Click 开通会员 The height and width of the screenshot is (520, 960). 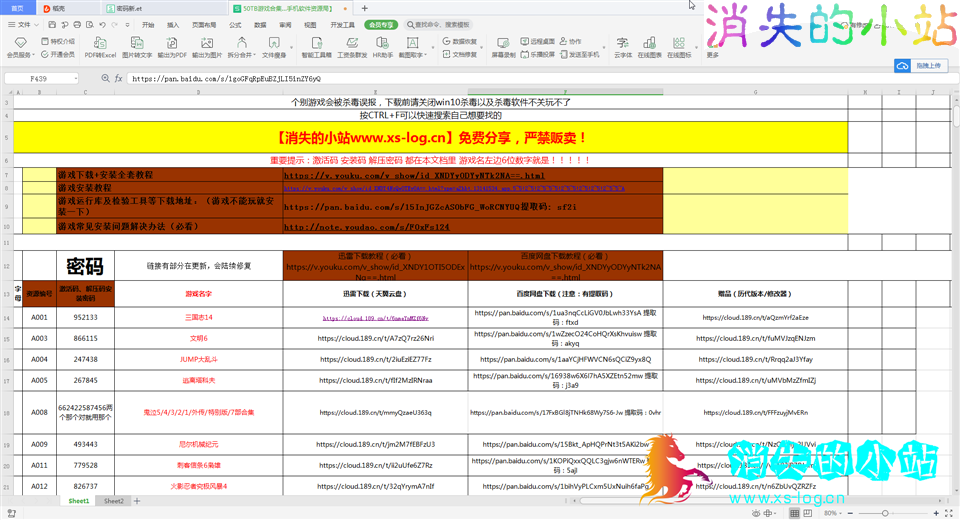[58, 55]
